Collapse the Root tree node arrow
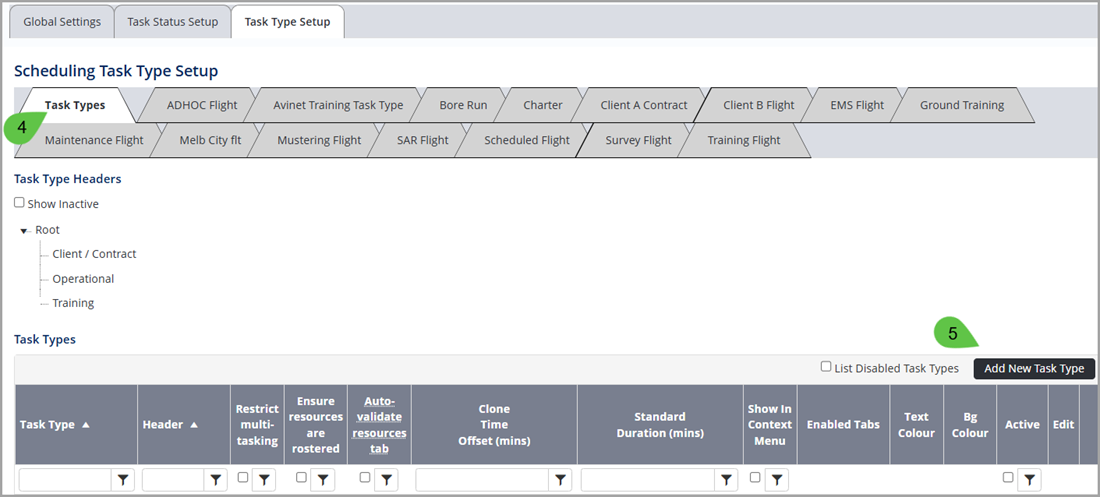Image resolution: width=1100 pixels, height=497 pixels. pos(24,231)
